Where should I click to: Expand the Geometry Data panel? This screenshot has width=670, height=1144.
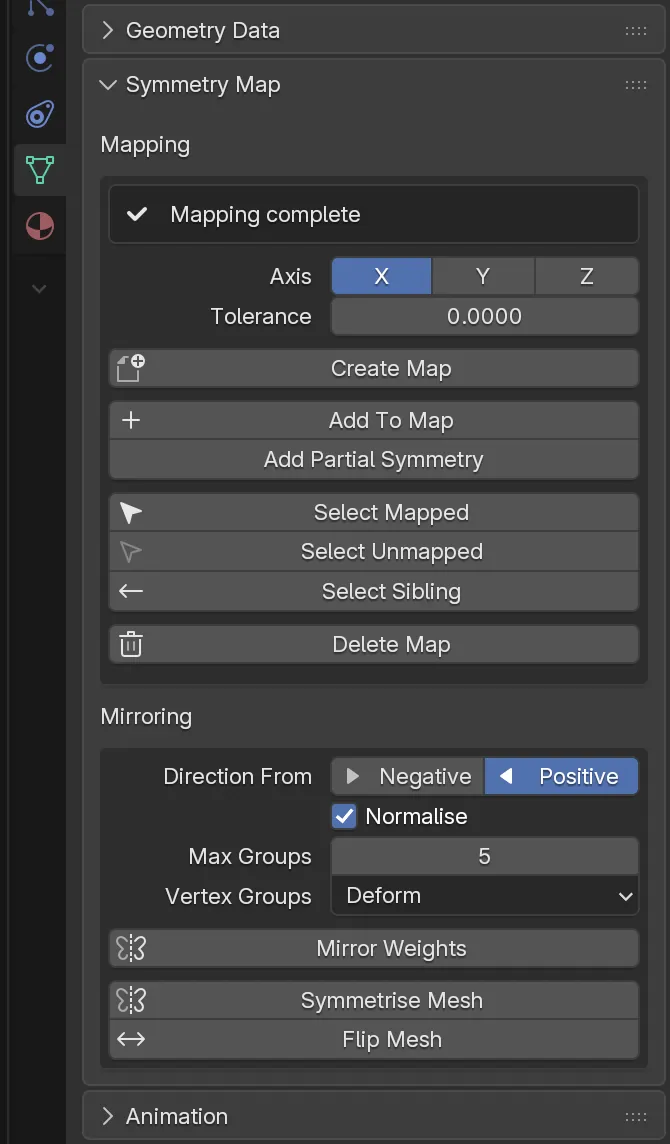[x=107, y=31]
